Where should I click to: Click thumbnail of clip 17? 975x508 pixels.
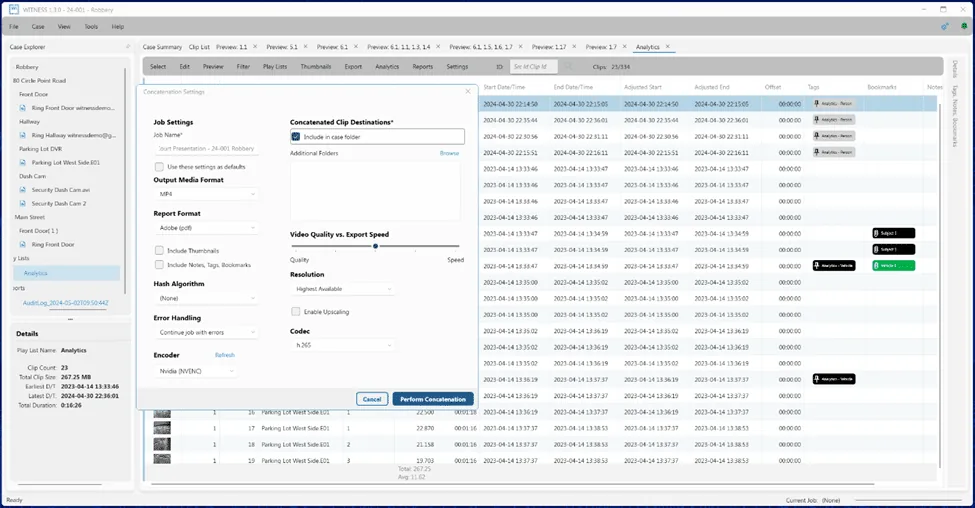162,428
